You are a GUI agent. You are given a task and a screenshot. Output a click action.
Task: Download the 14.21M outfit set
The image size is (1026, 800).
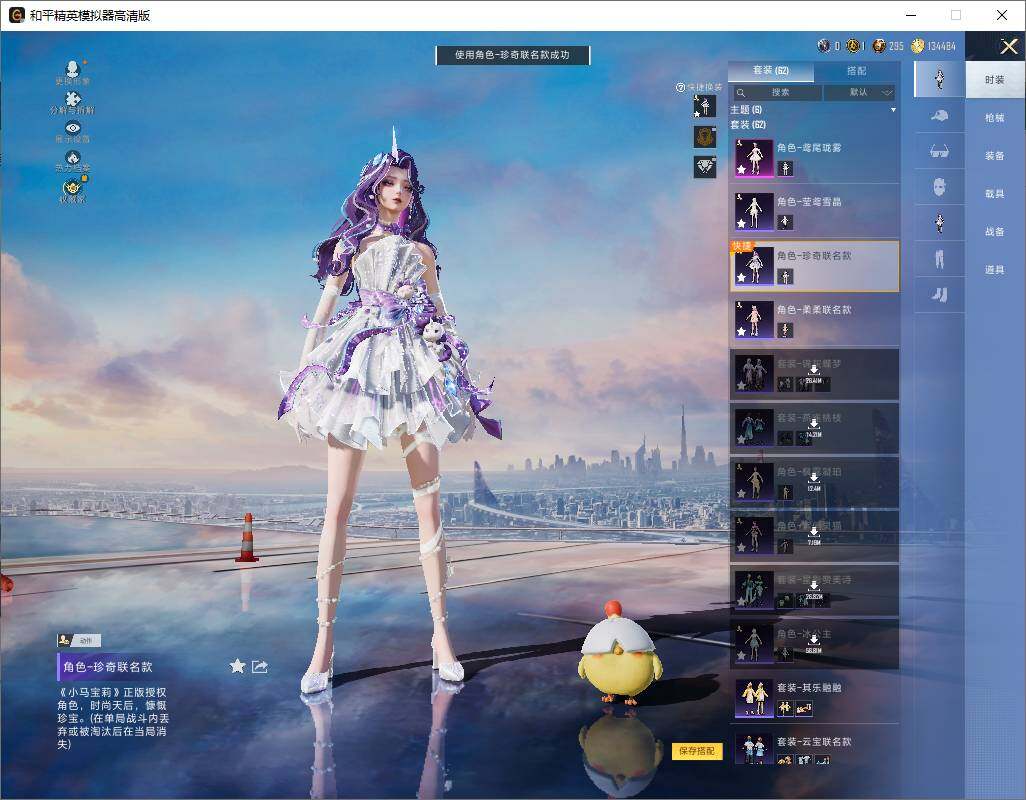point(813,428)
